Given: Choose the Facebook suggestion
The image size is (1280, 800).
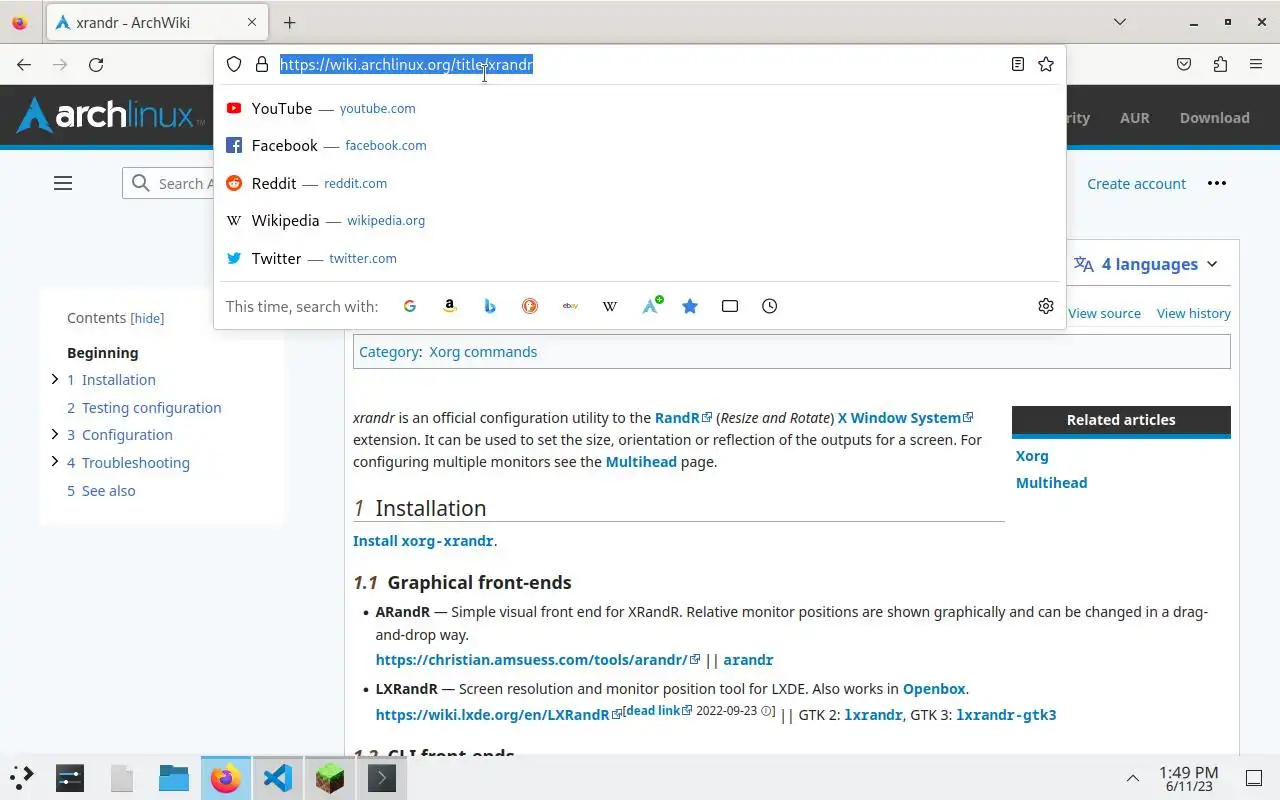Looking at the screenshot, I should click(x=640, y=145).
